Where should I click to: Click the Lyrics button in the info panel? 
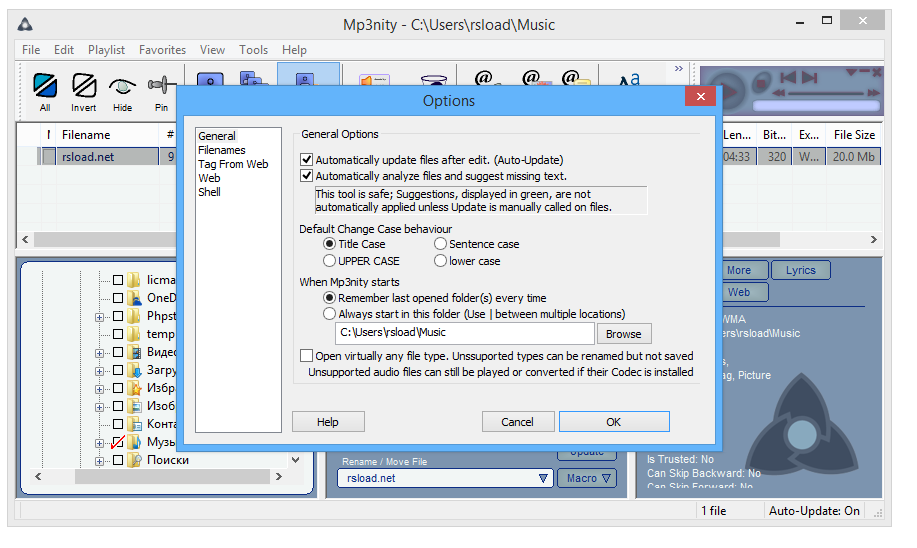click(x=801, y=270)
